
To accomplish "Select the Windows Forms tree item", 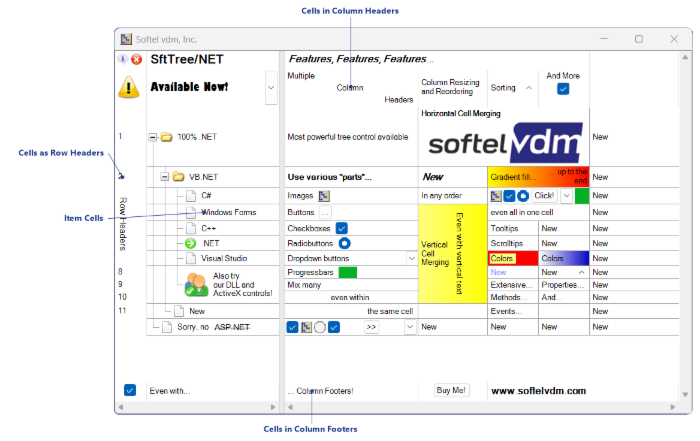I will (x=229, y=212).
